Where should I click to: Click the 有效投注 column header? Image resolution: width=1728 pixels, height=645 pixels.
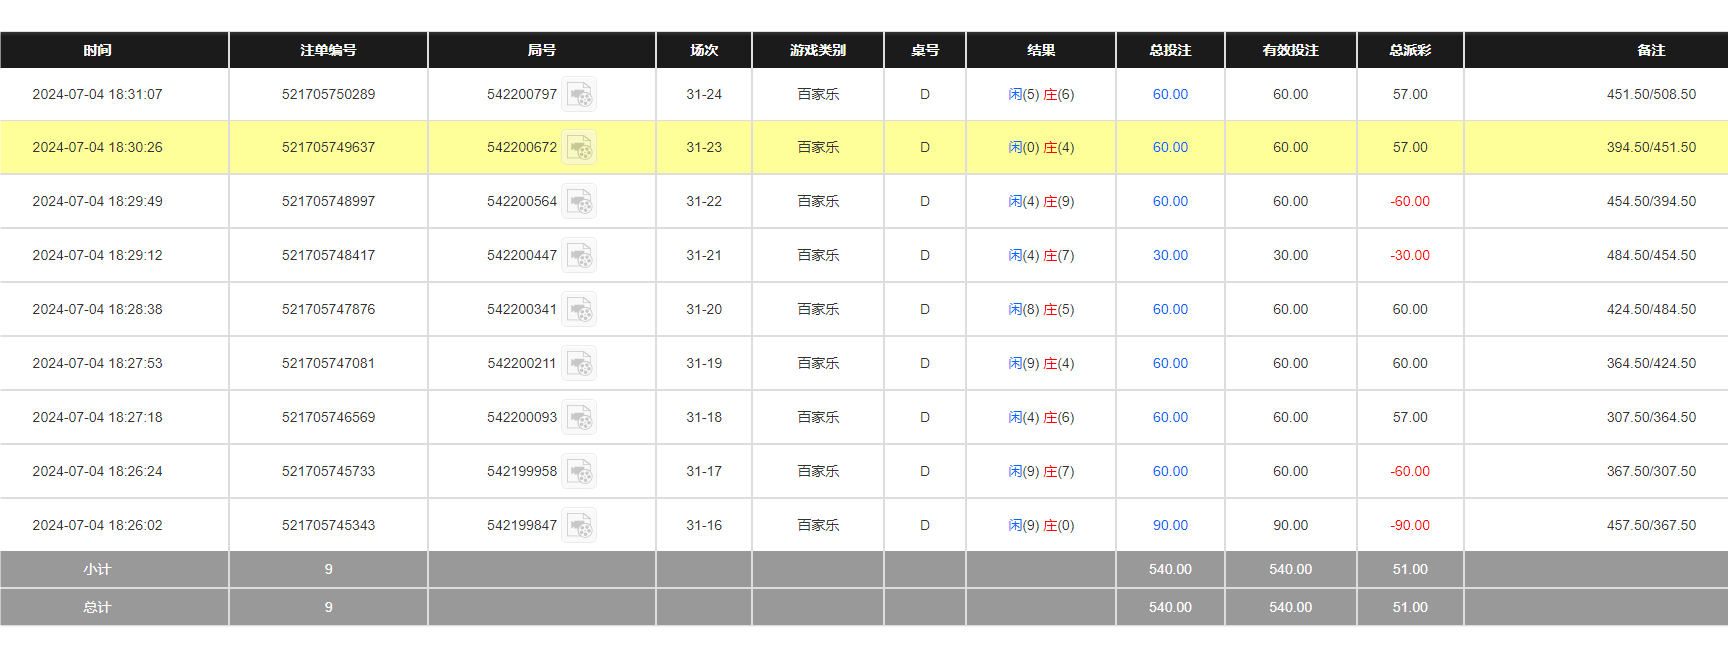coord(1290,50)
